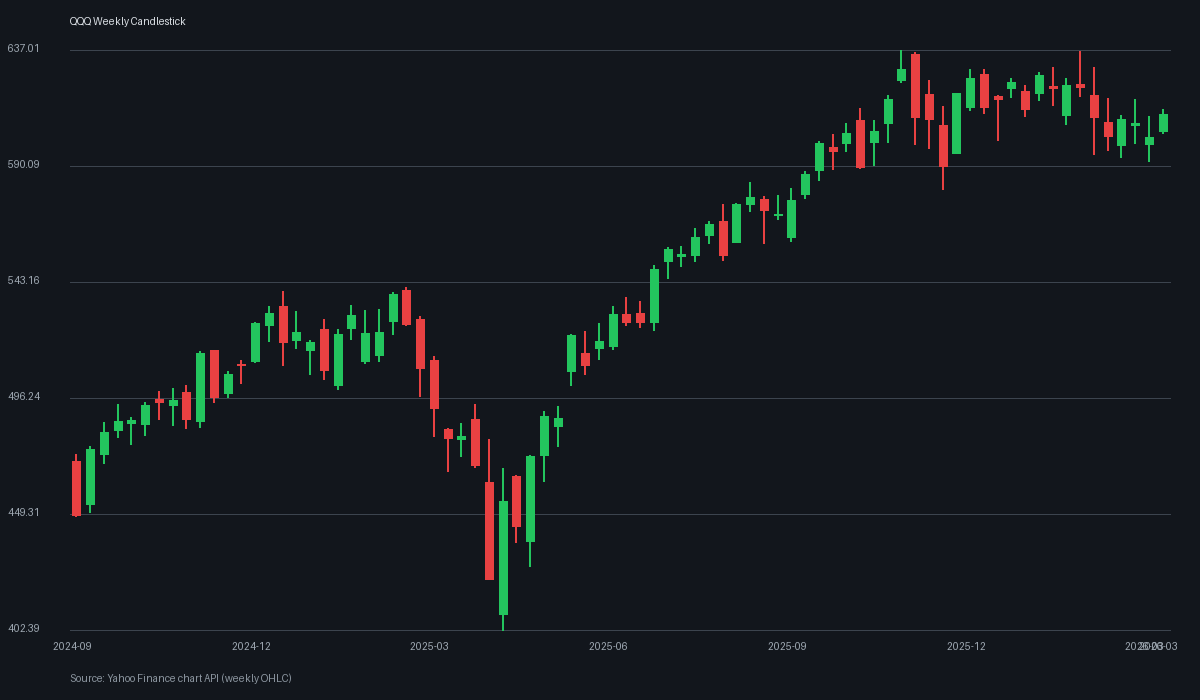Screen dimensions: 1200x700
Task: Select the tall red candle at the chart peak
Action: (915, 86)
